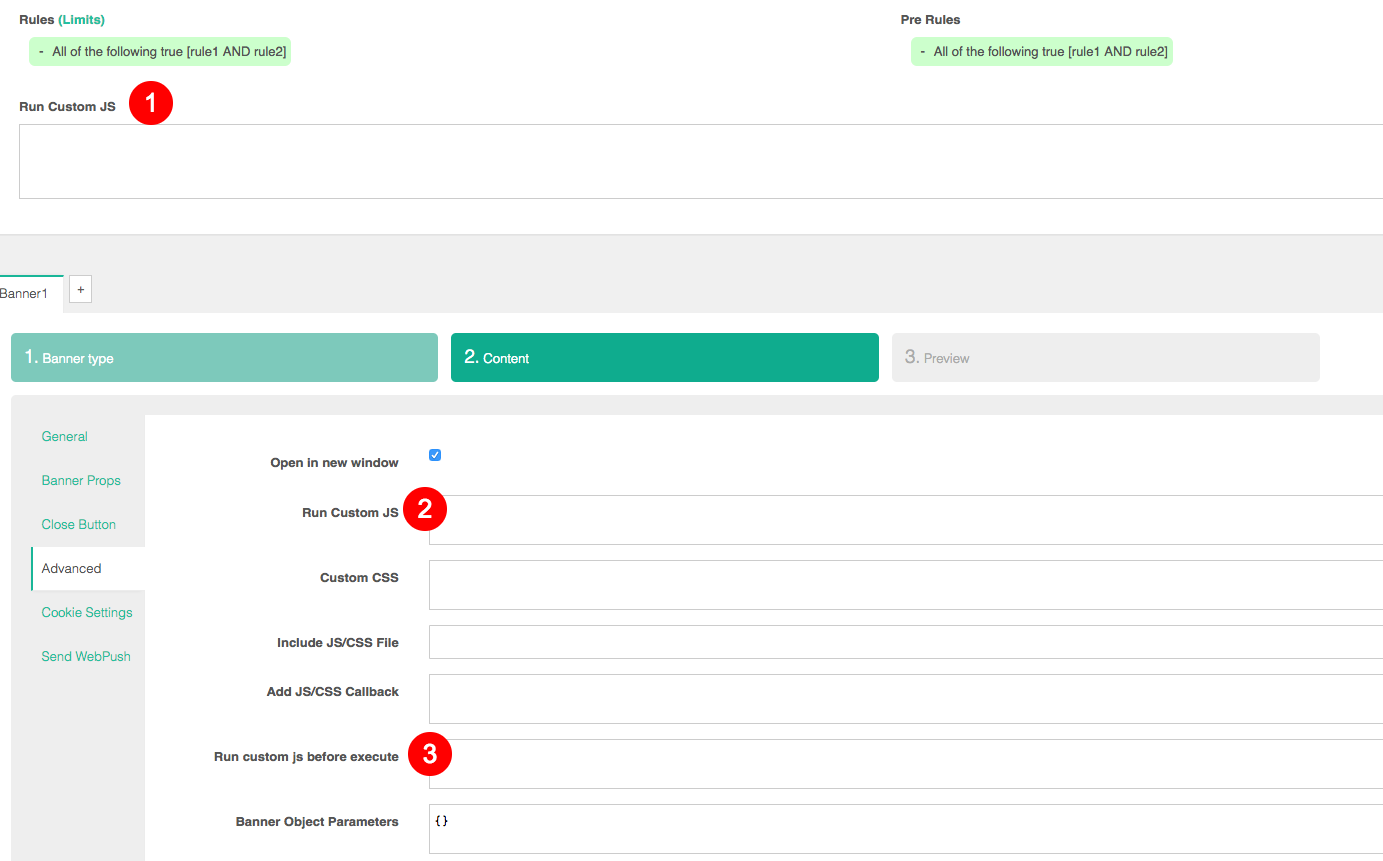This screenshot has width=1383, height=861.
Task: Click the 'Pre Rules' heading
Action: [931, 20]
